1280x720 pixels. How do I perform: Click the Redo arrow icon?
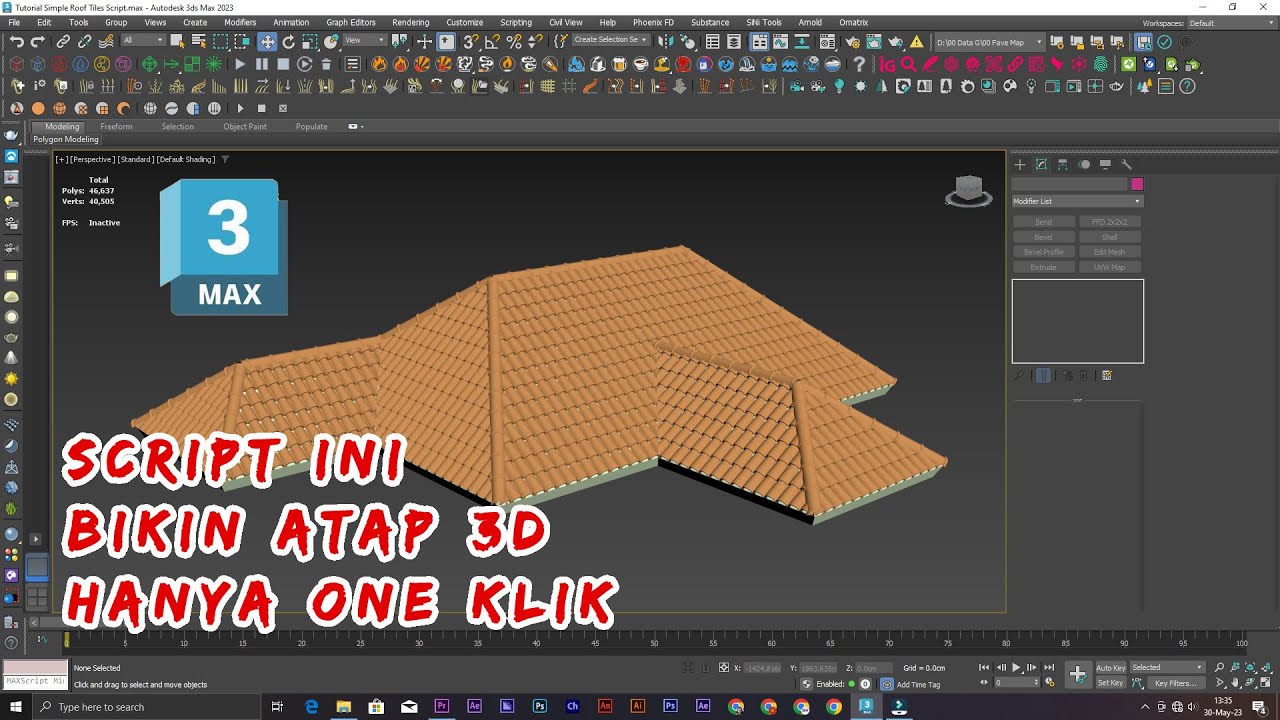(38, 42)
